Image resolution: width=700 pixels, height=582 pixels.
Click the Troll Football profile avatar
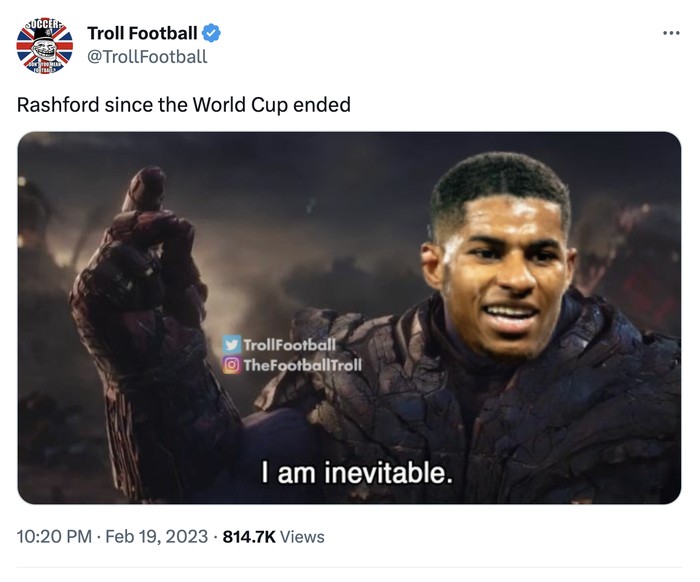45,45
